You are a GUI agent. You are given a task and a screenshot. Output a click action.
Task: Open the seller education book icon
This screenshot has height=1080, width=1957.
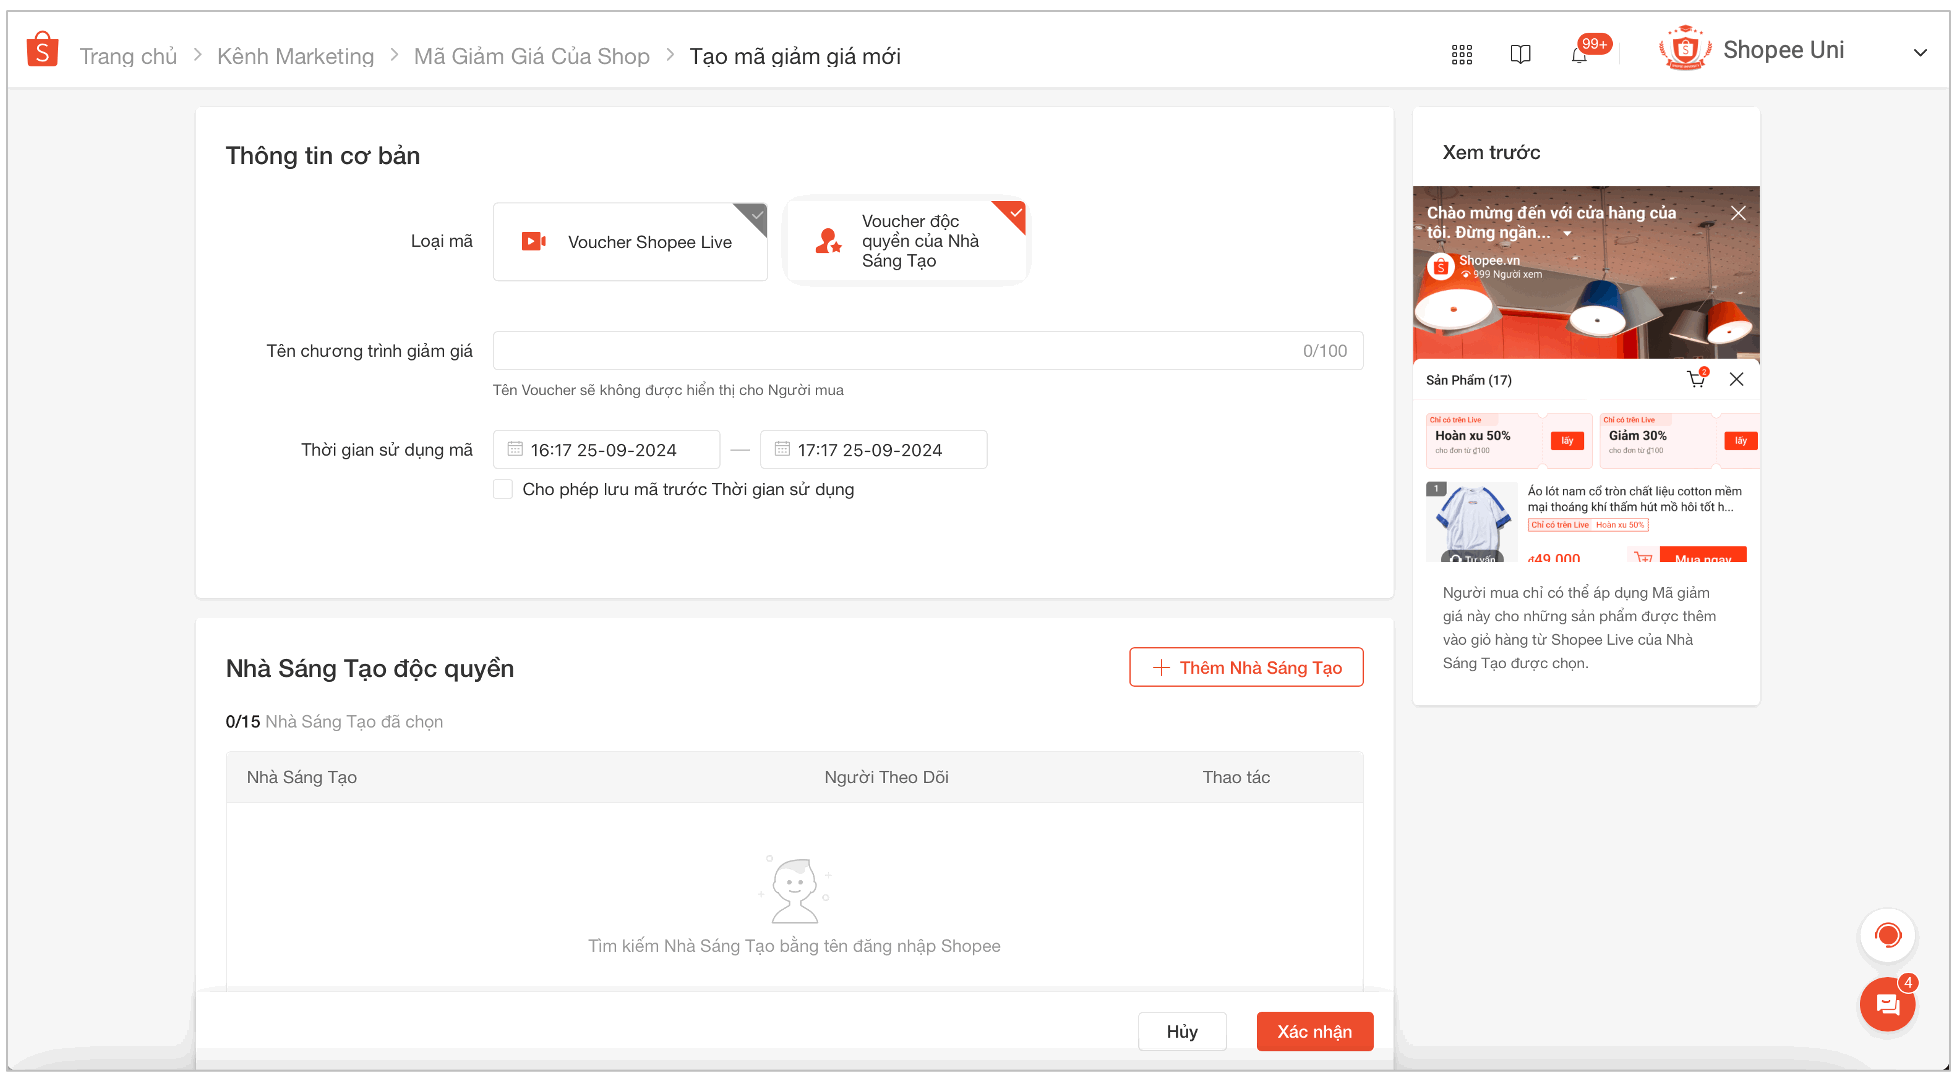1520,55
